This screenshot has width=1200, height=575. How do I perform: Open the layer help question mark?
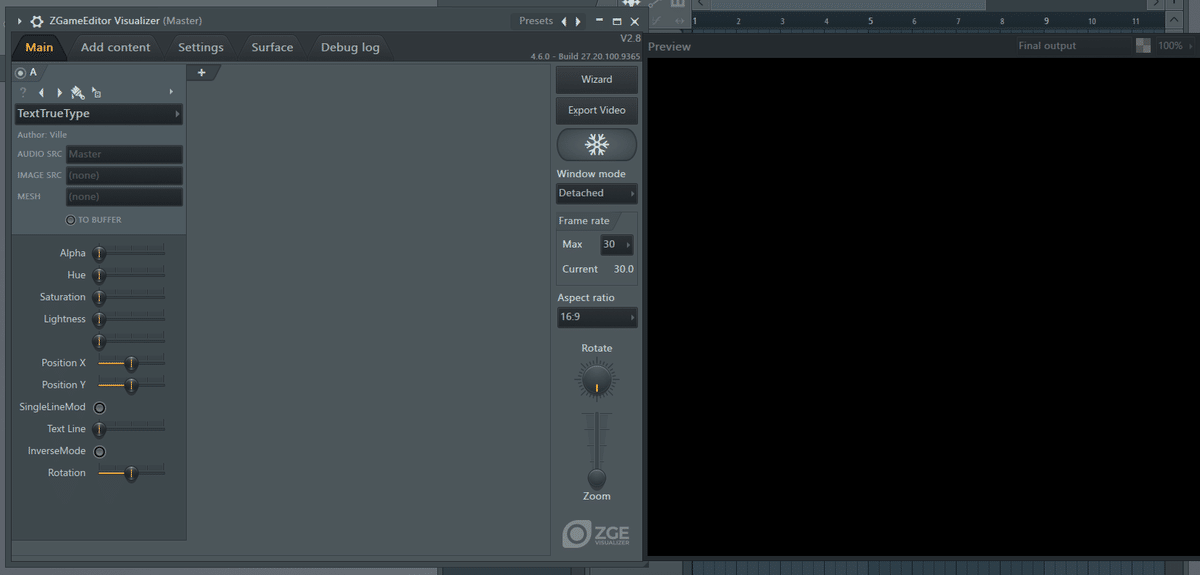23,92
